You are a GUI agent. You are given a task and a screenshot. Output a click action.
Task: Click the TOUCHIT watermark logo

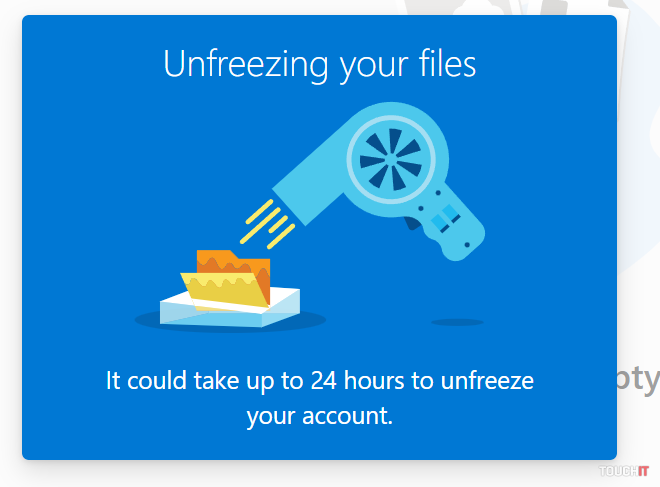pos(625,470)
